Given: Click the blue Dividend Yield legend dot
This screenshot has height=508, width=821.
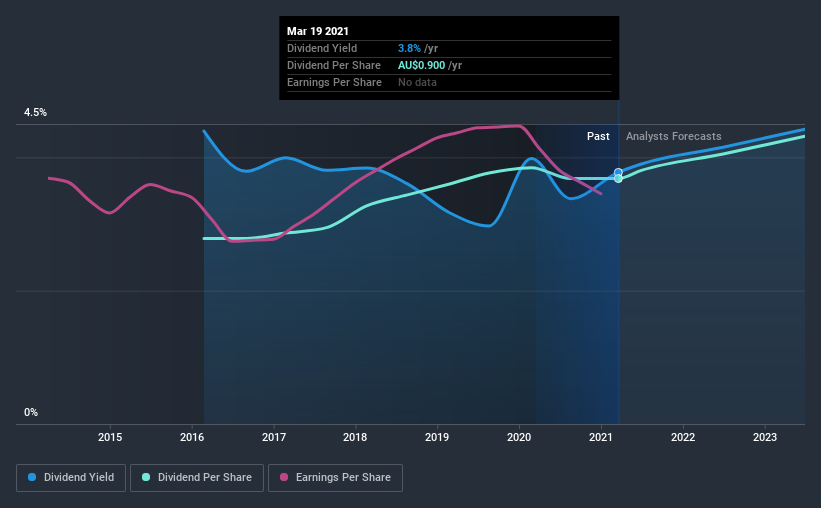Looking at the screenshot, I should pos(32,477).
